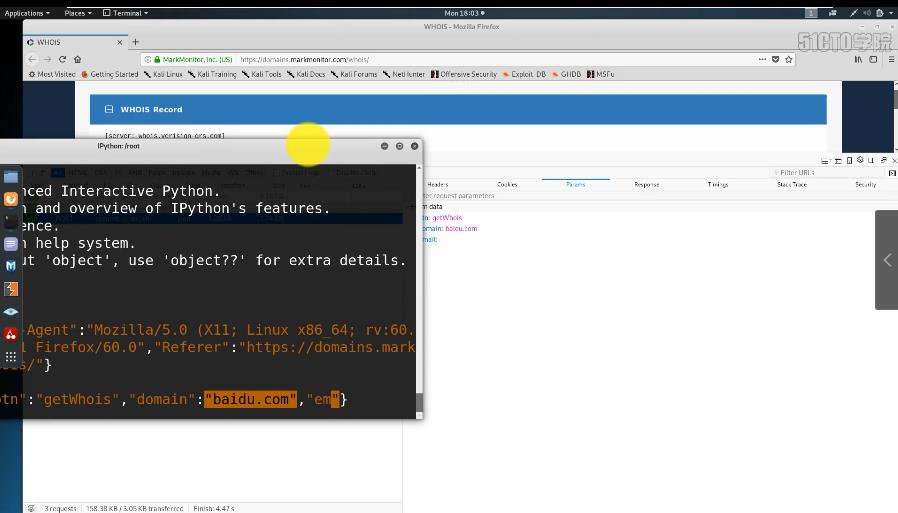Open a new browser tab
The image size is (898, 513).
point(135,42)
